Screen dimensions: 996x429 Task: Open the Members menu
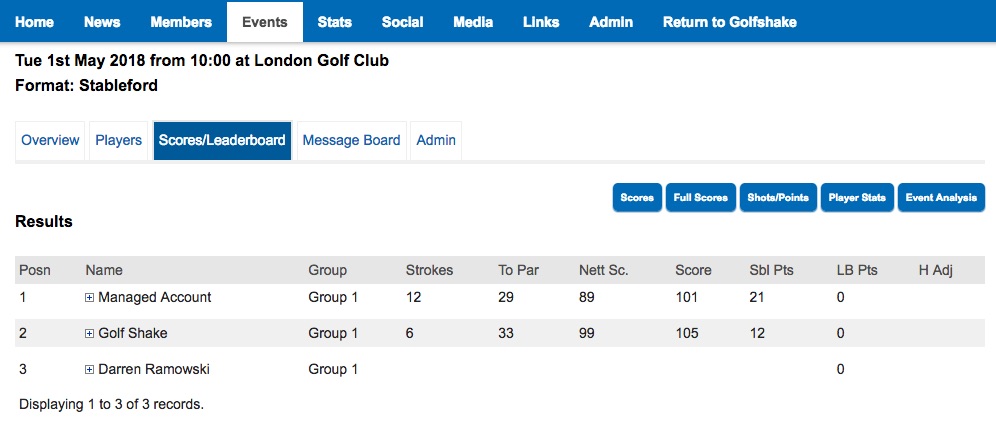point(181,22)
